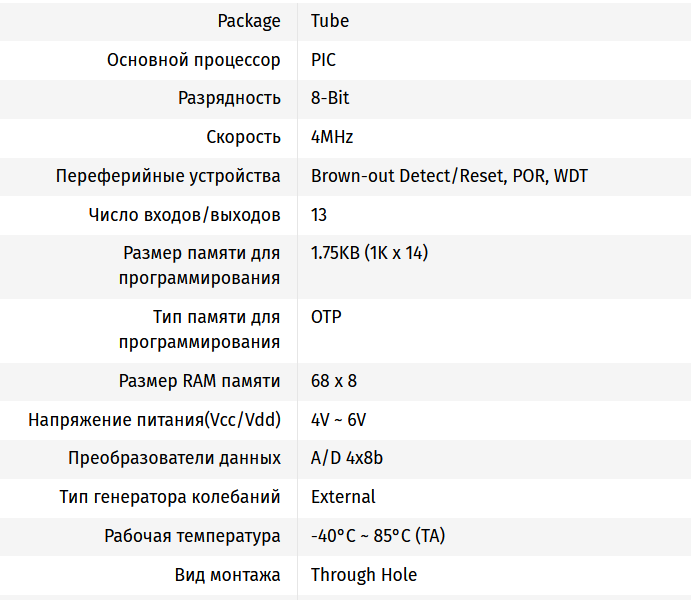Click the "Разрядность" label
Viewport: 691px width, 600px height.
coord(229,98)
